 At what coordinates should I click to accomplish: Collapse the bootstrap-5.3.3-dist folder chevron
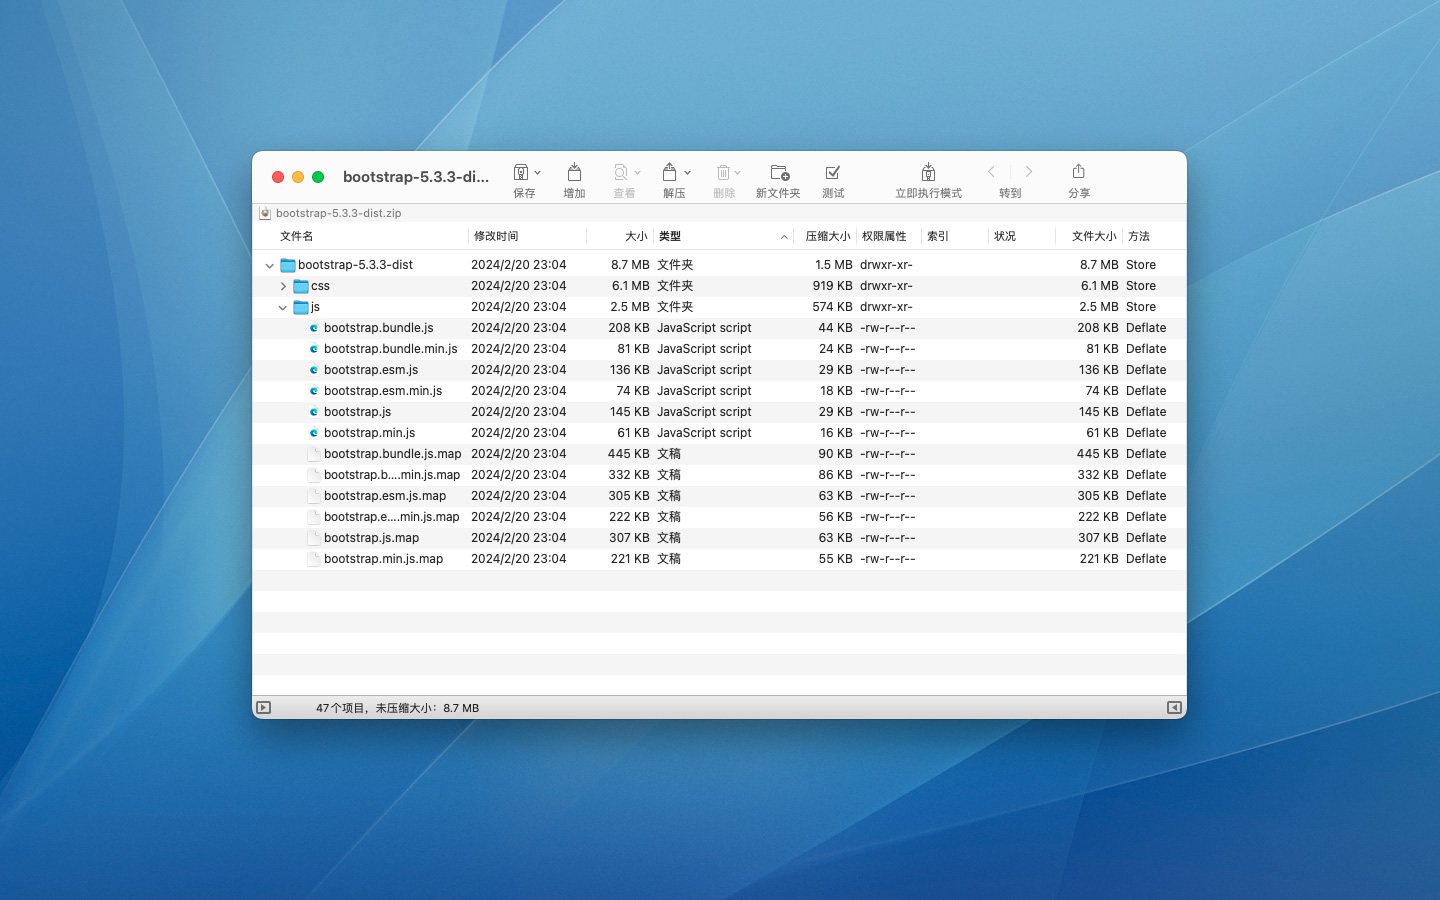tap(269, 266)
